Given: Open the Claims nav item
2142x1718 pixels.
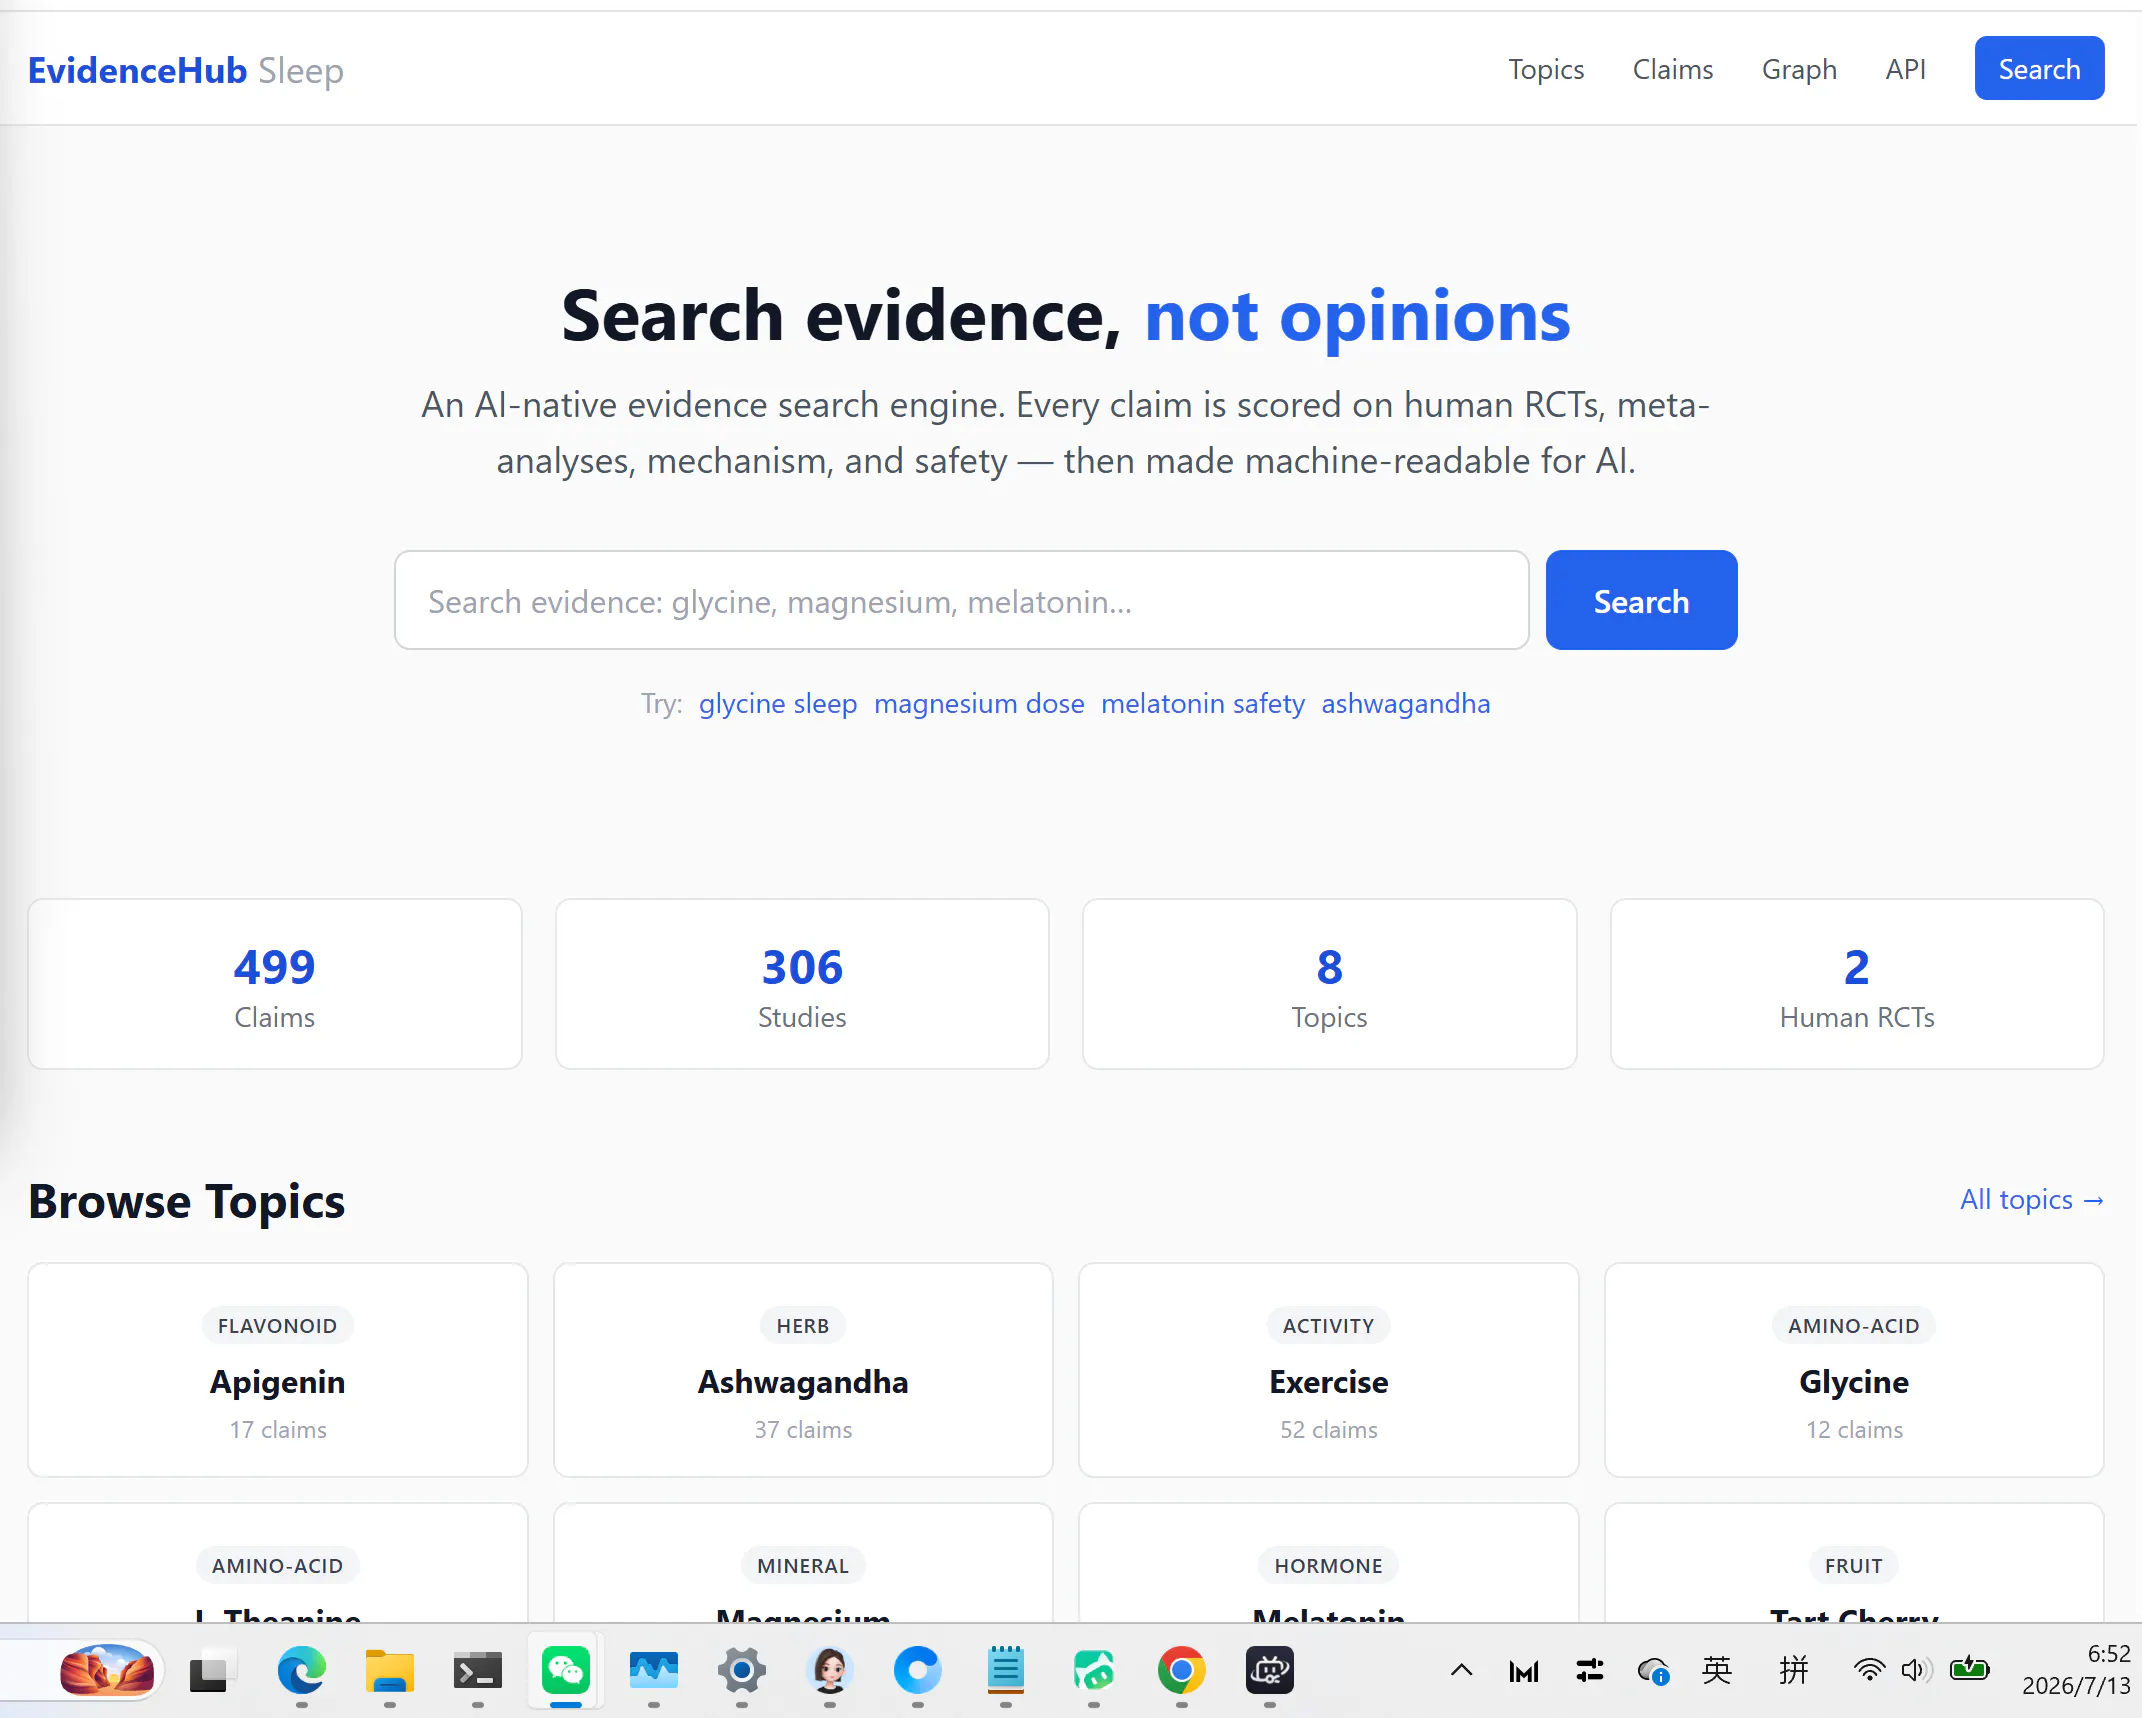Looking at the screenshot, I should [x=1673, y=69].
